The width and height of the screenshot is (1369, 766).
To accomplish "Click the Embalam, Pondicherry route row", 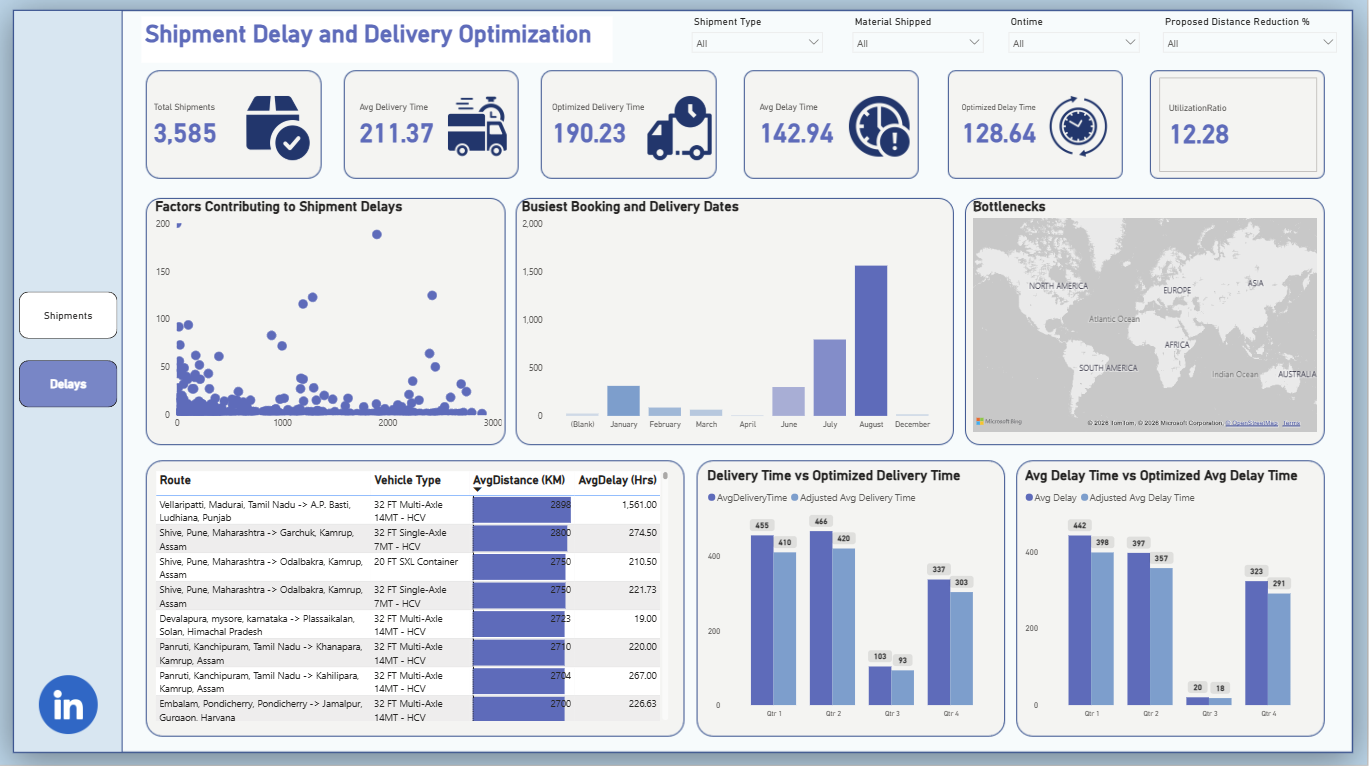I will [x=408, y=709].
